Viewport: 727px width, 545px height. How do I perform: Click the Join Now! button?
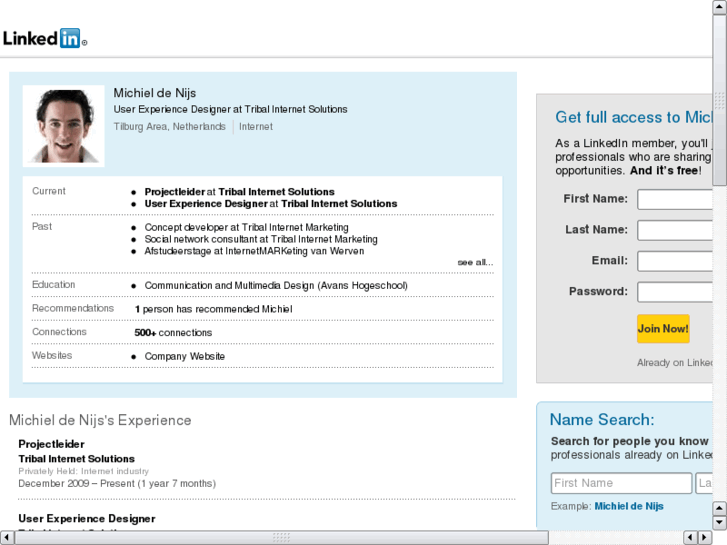pos(663,329)
